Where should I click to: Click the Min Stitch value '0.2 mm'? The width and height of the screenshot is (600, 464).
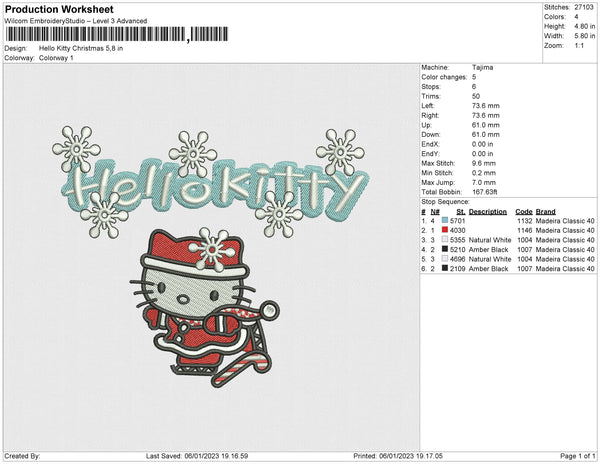click(x=484, y=173)
